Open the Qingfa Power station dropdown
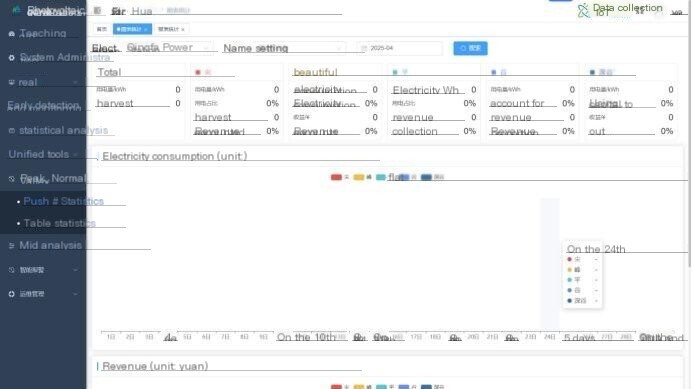 (169, 48)
